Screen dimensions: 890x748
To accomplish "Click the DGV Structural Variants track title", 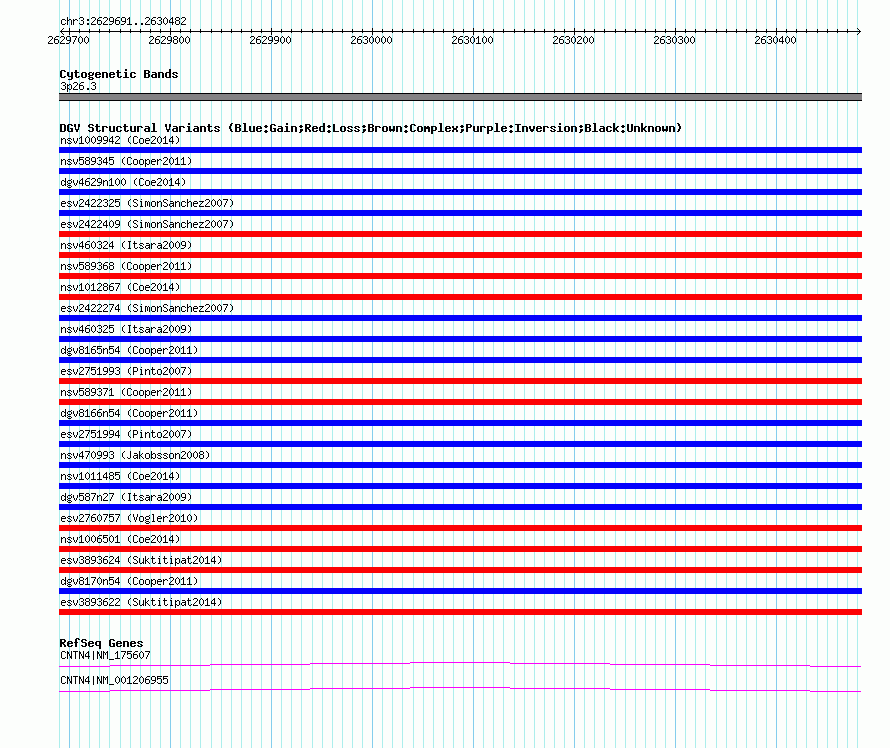I will [370, 128].
